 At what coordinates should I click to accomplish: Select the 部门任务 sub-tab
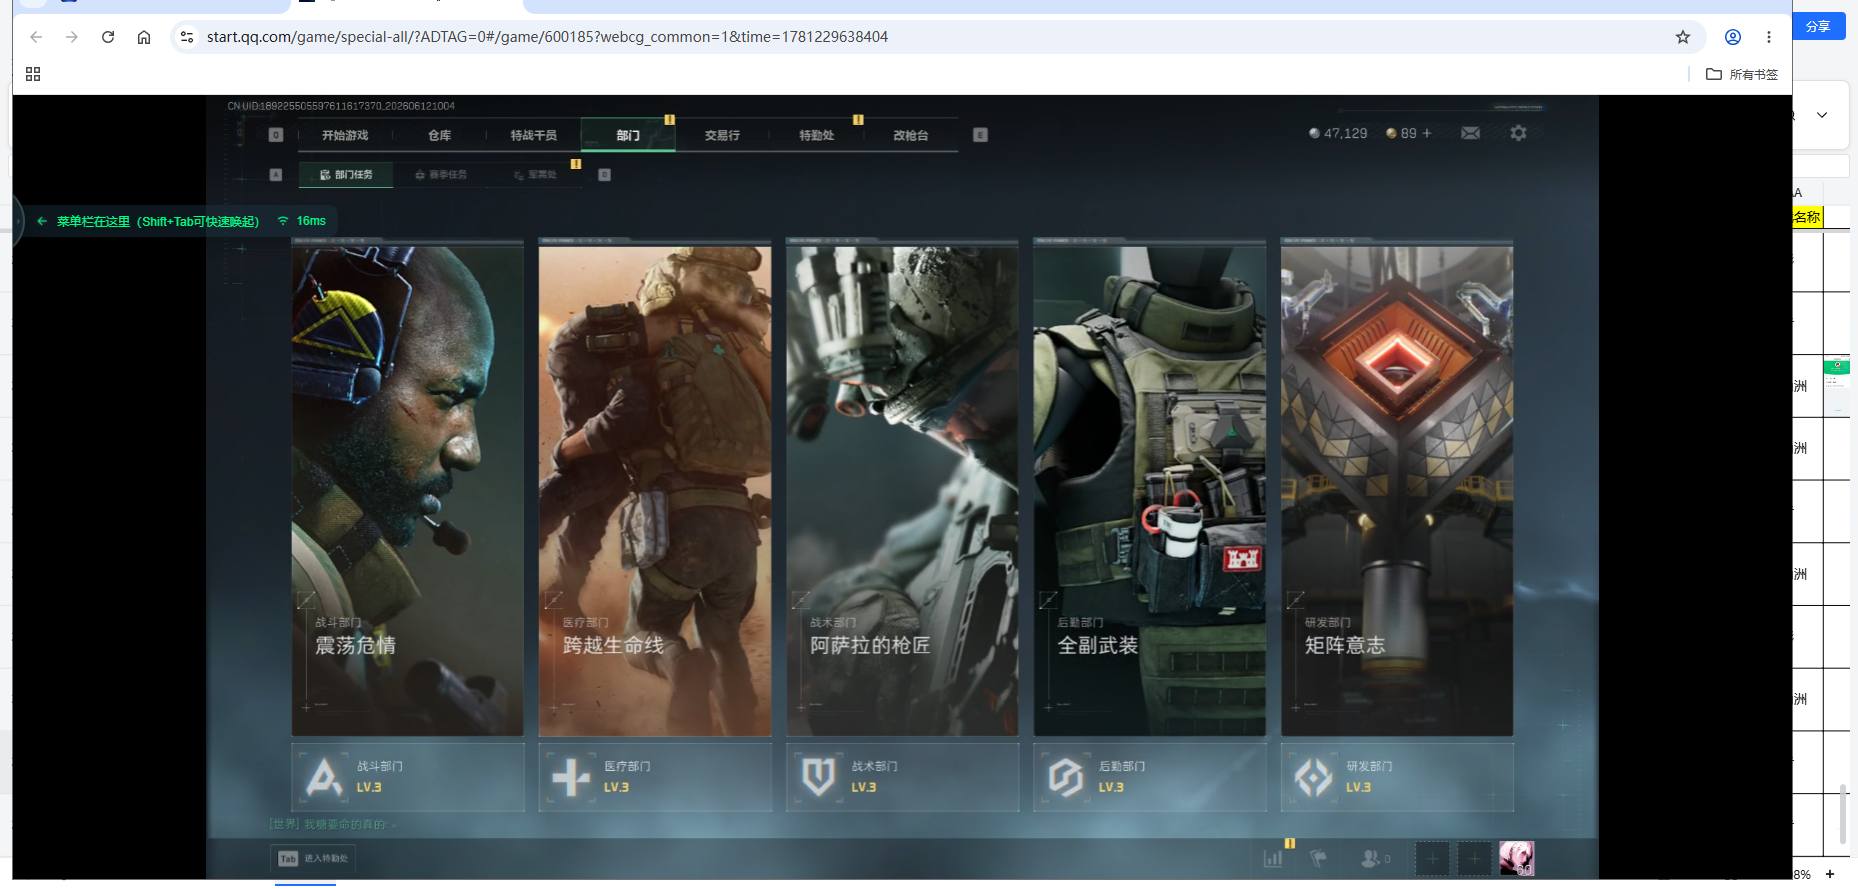(x=346, y=175)
